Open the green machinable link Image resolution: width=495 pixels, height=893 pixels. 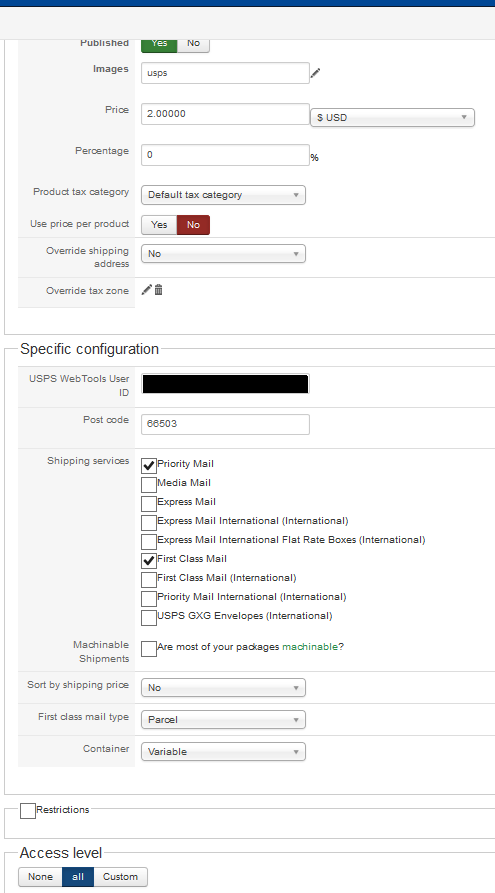click(x=310, y=647)
